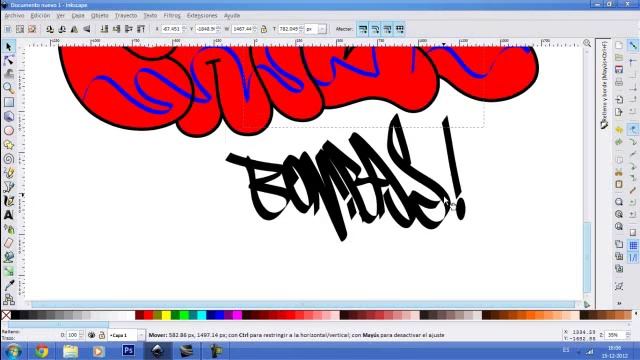
Task: Select the Node editing tool
Action: pos(9,61)
